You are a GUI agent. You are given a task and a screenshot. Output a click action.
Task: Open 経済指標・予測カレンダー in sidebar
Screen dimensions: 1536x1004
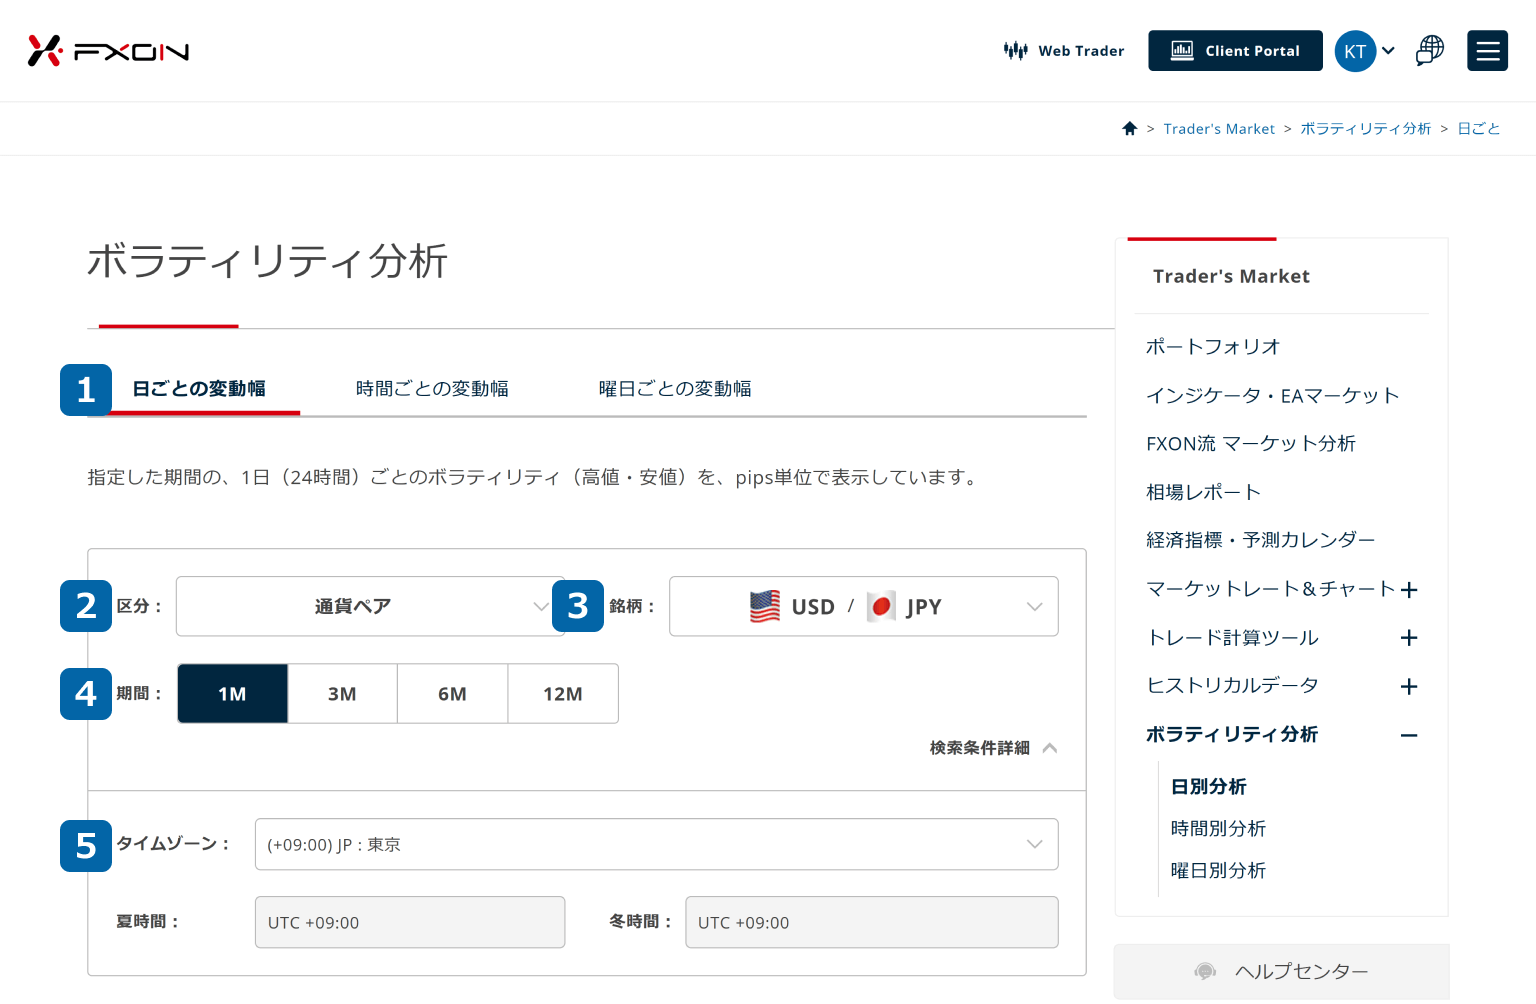pos(1260,540)
